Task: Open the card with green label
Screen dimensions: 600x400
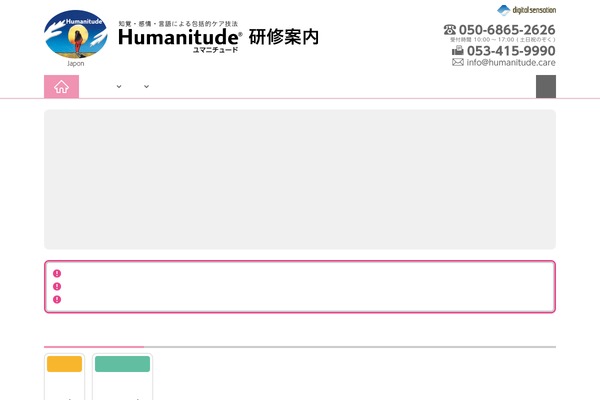Action: [x=122, y=377]
